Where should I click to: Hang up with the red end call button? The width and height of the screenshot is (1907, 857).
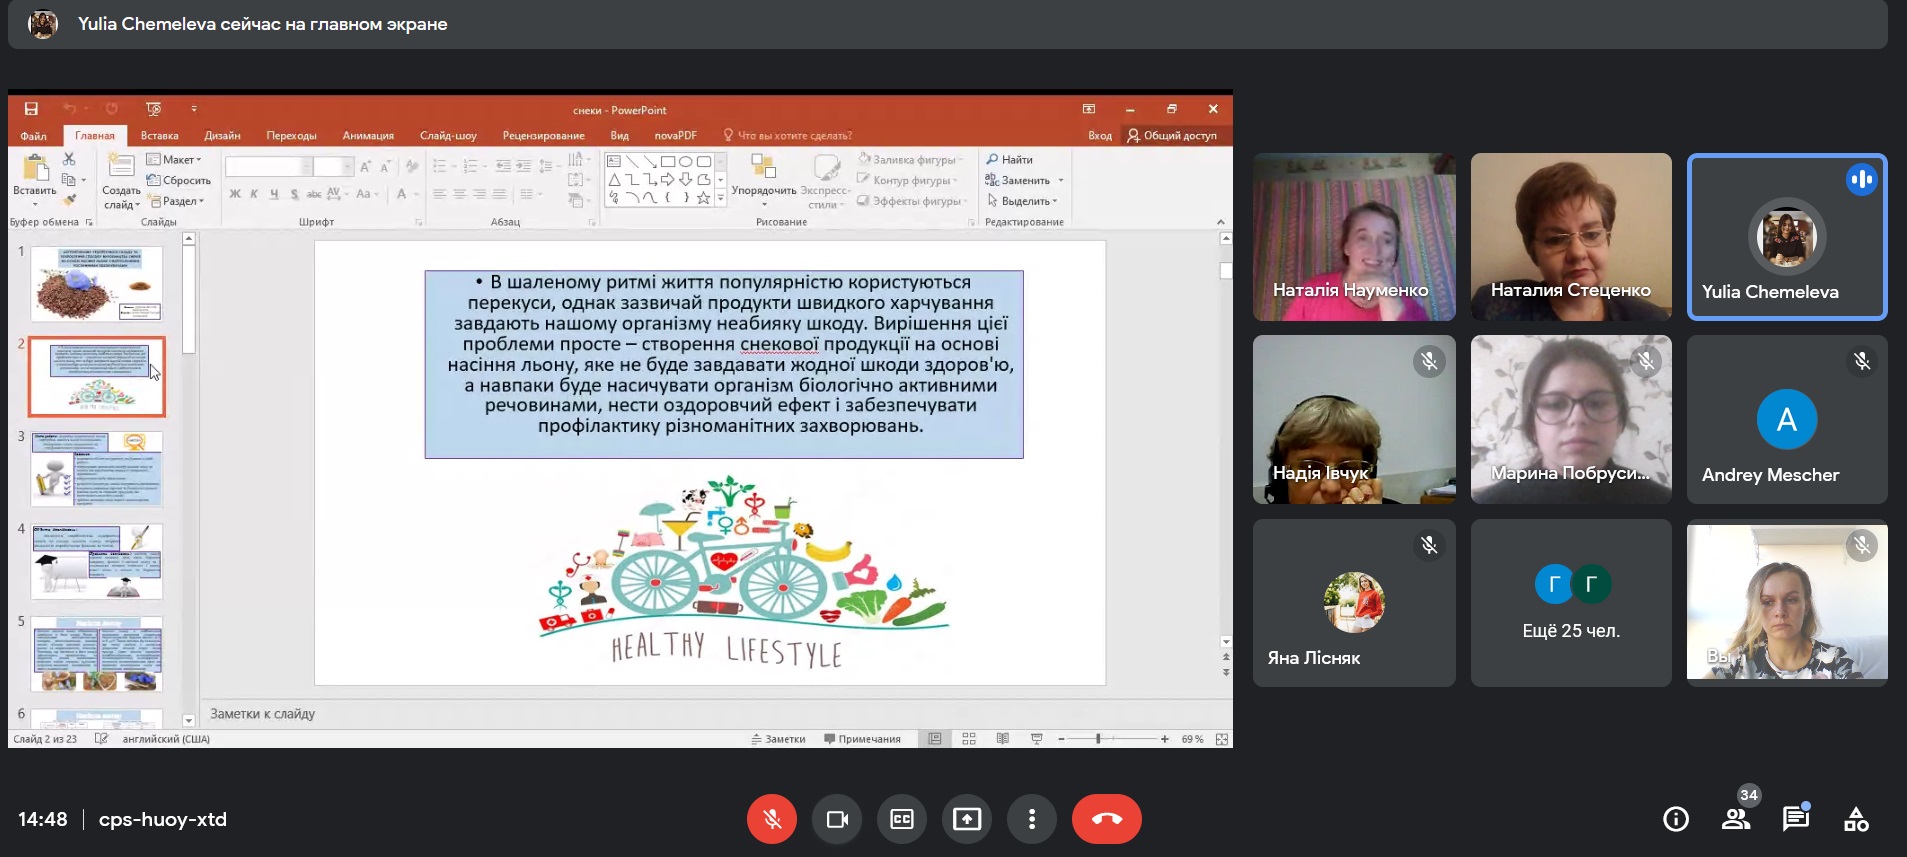click(x=1106, y=819)
